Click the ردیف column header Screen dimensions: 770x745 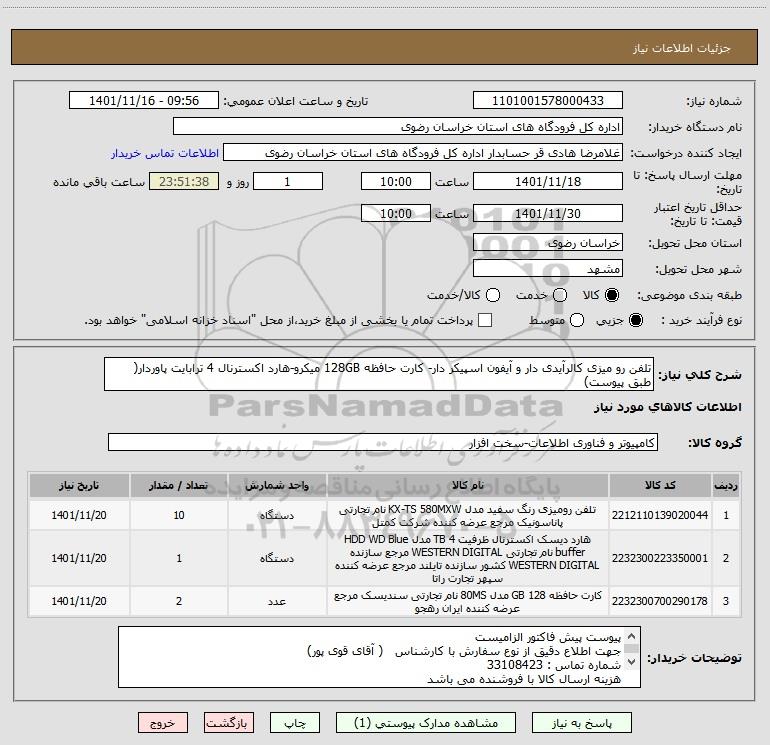point(726,485)
